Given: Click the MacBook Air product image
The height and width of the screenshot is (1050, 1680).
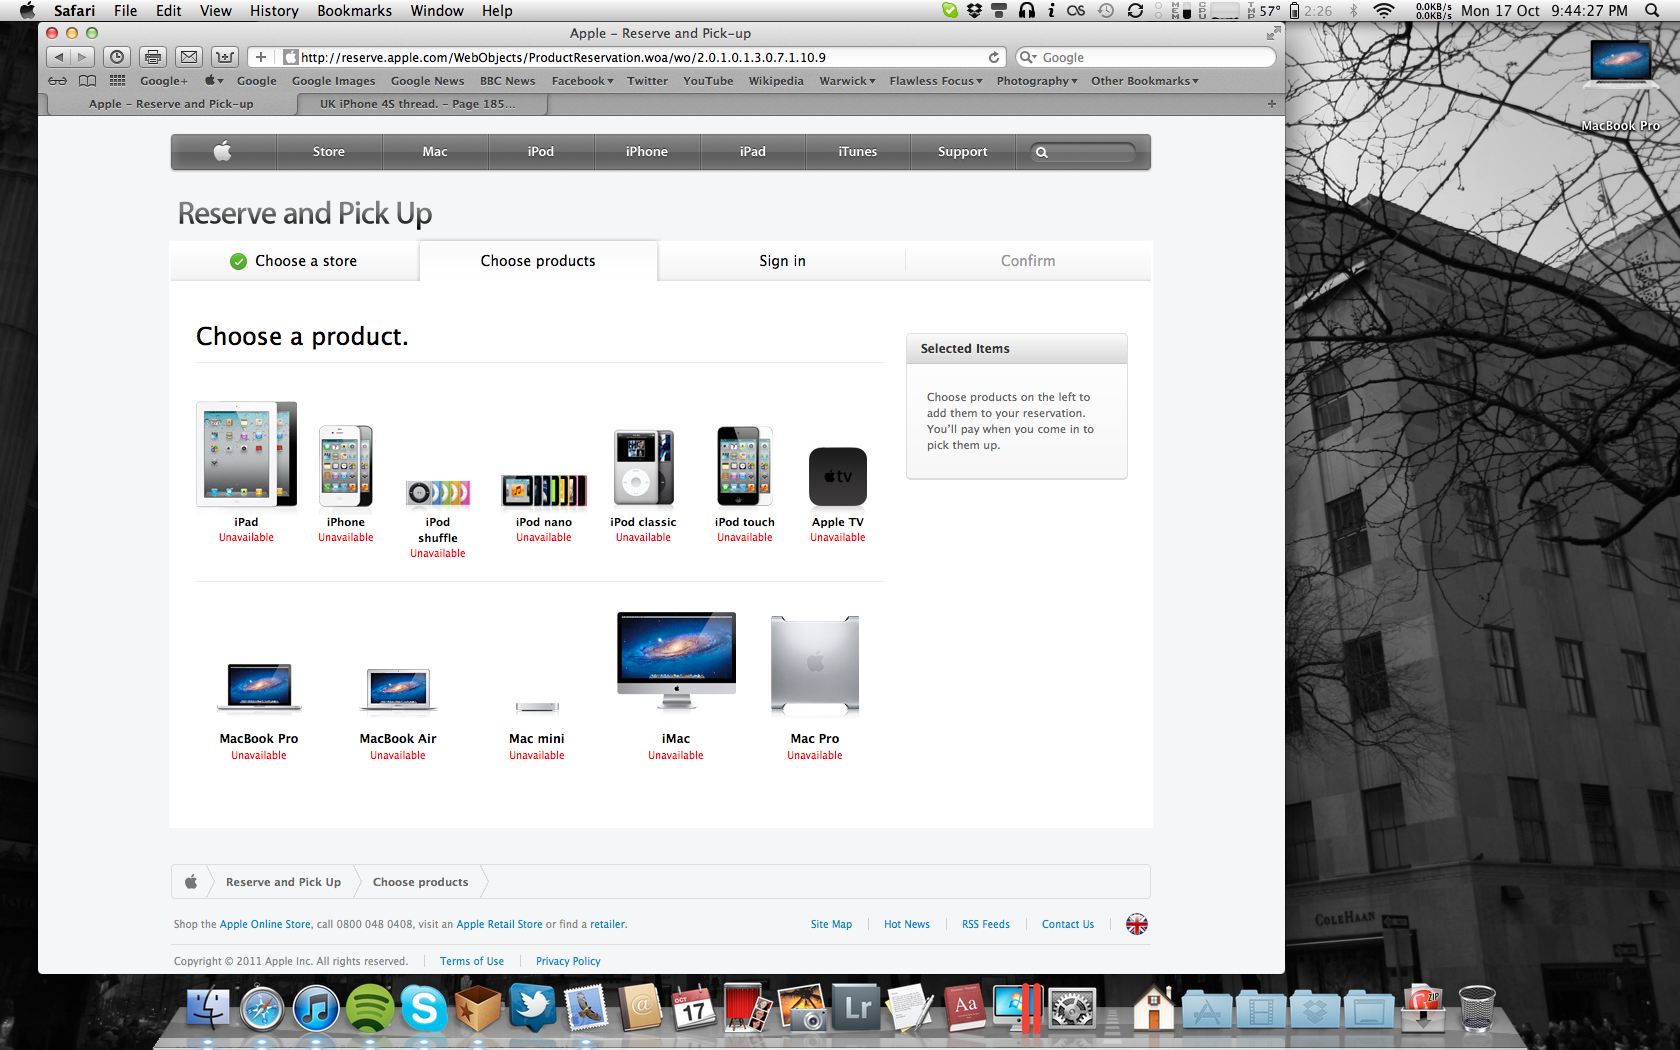Looking at the screenshot, I should pyautogui.click(x=398, y=690).
